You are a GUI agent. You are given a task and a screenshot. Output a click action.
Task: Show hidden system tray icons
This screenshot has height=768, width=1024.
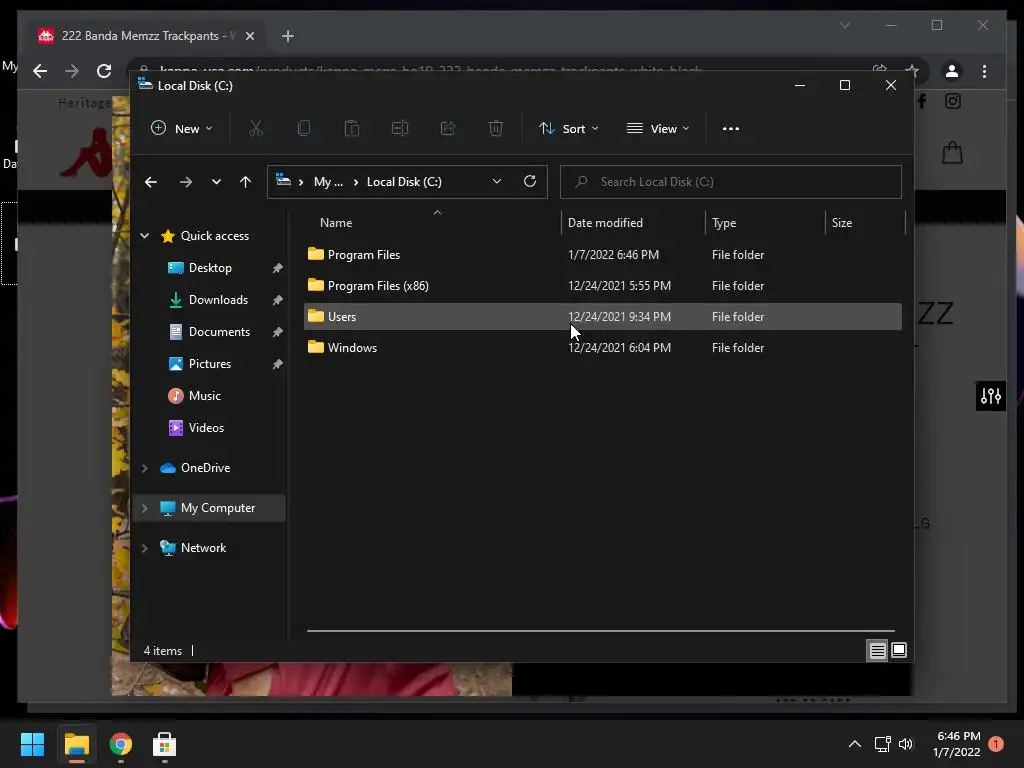point(854,744)
